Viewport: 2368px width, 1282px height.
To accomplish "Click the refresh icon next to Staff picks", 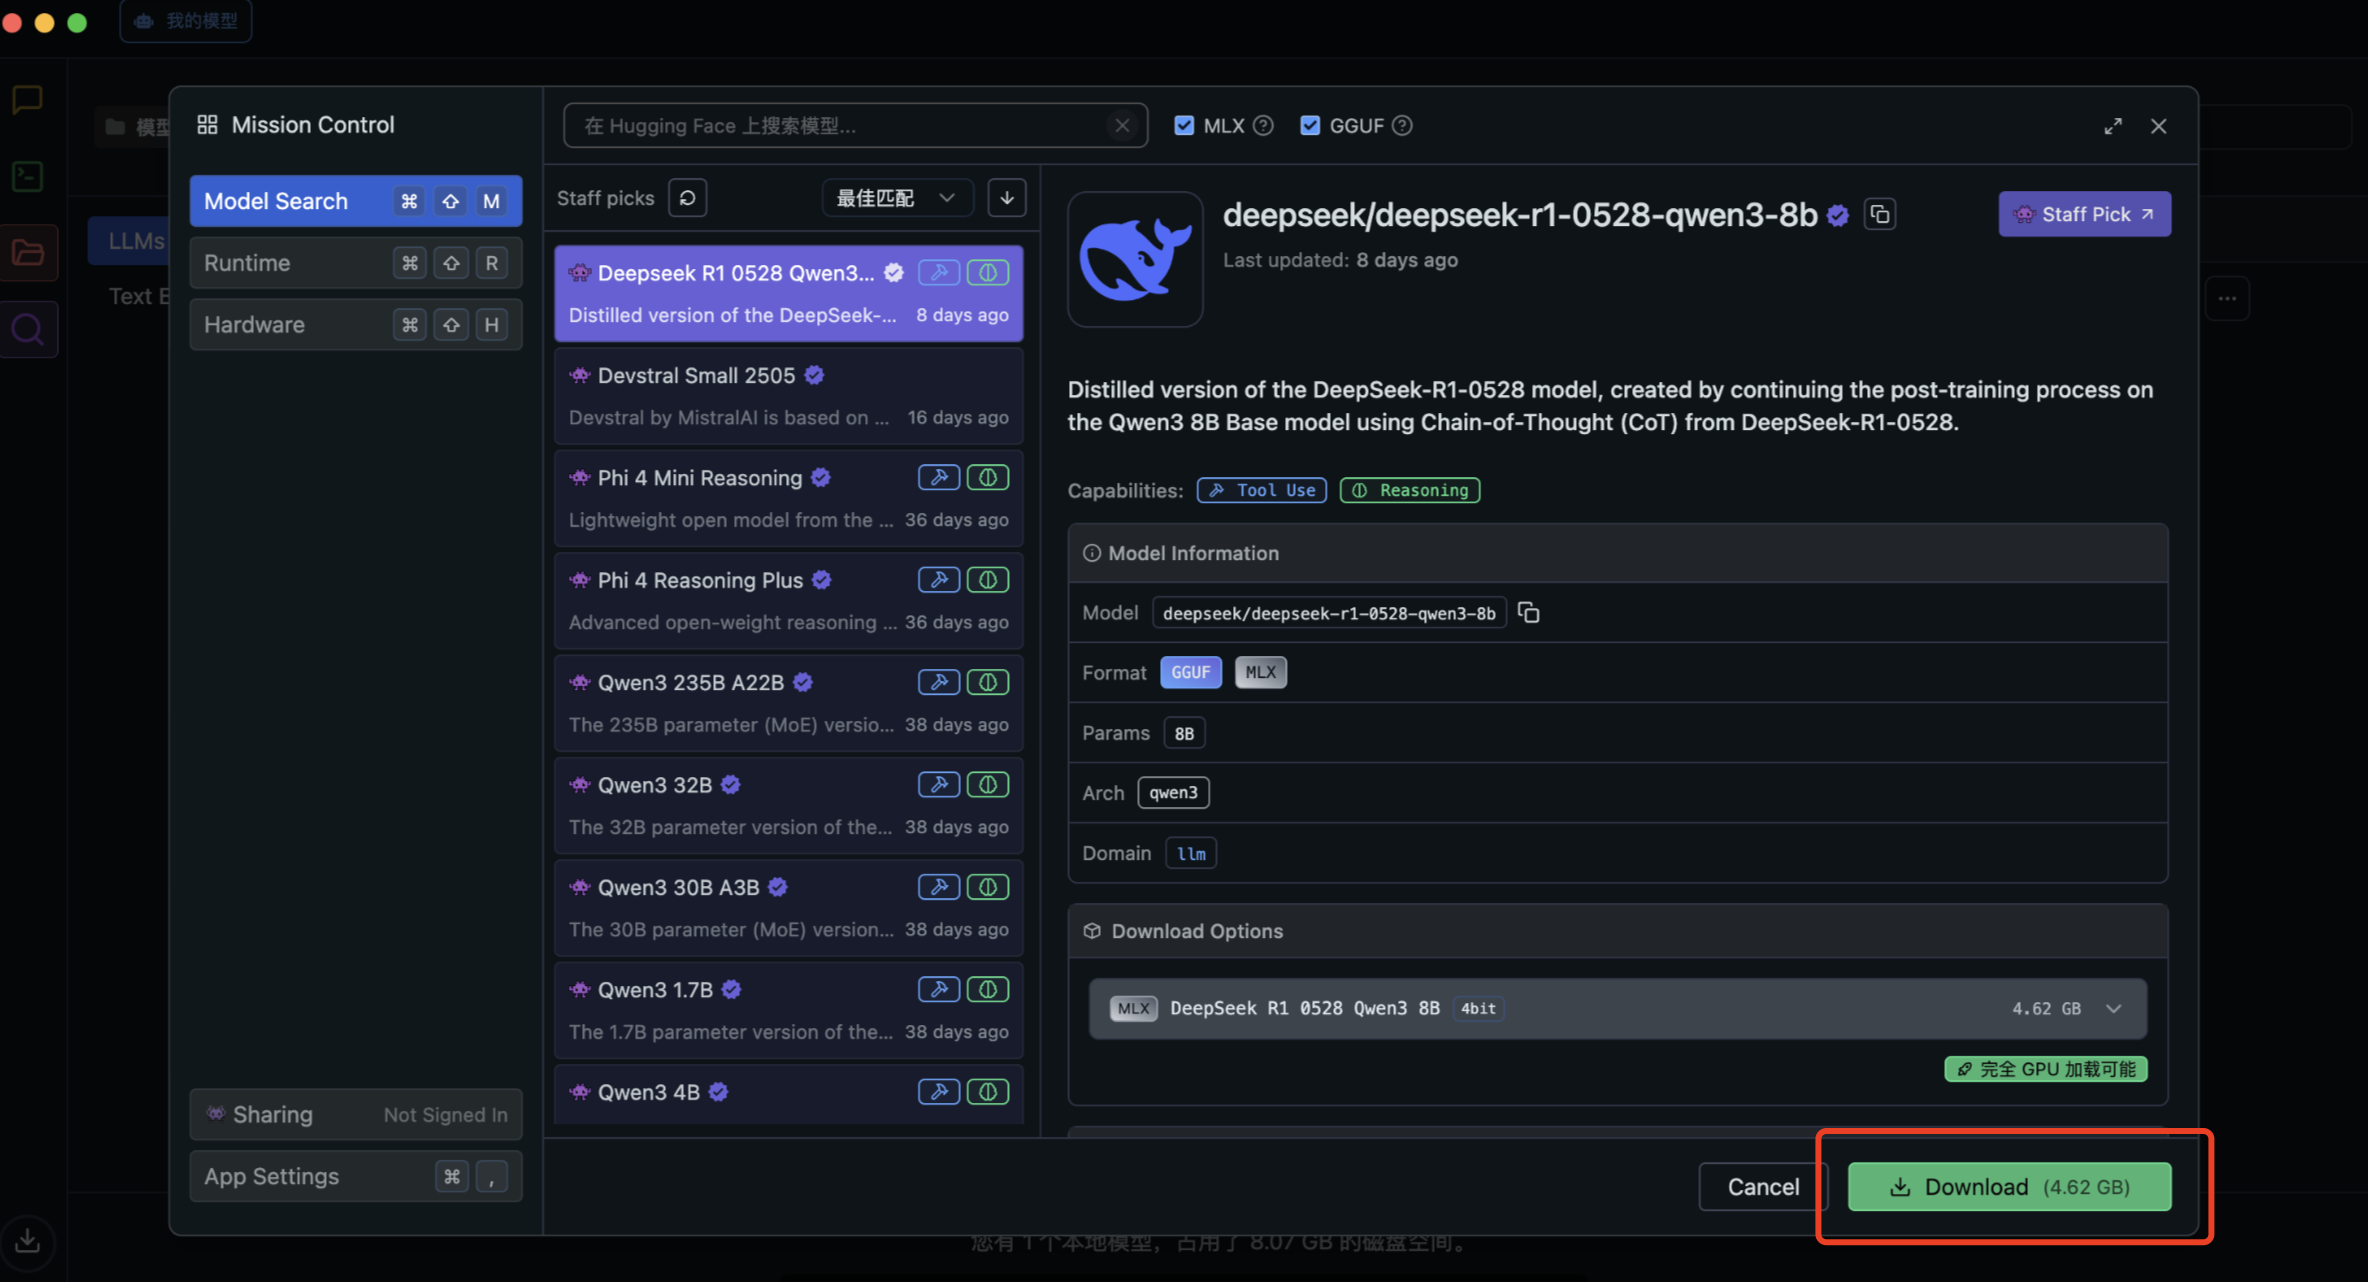I will 687,198.
